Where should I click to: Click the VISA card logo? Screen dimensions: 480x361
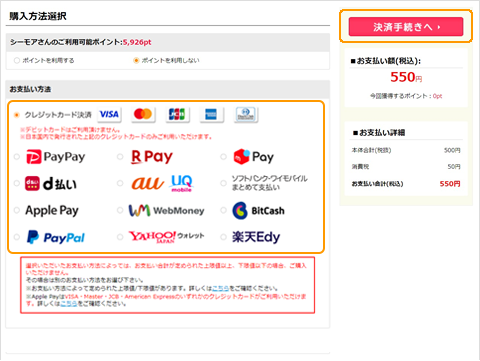[109, 114]
